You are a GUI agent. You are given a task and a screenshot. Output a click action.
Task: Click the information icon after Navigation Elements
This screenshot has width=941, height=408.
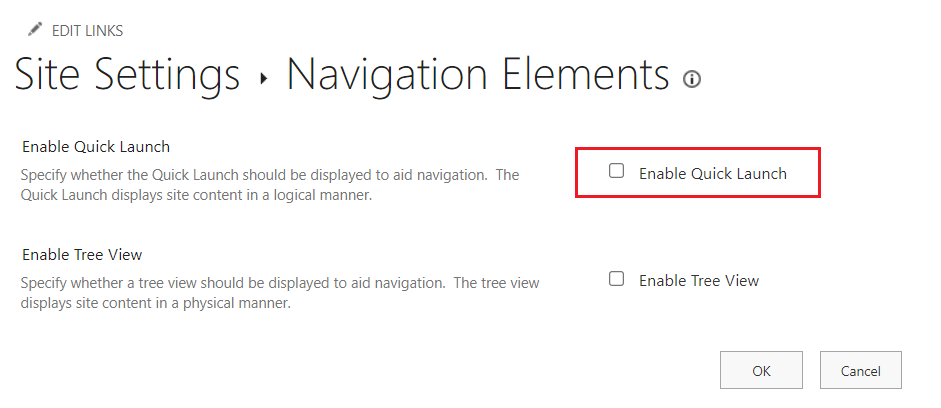[x=691, y=79]
